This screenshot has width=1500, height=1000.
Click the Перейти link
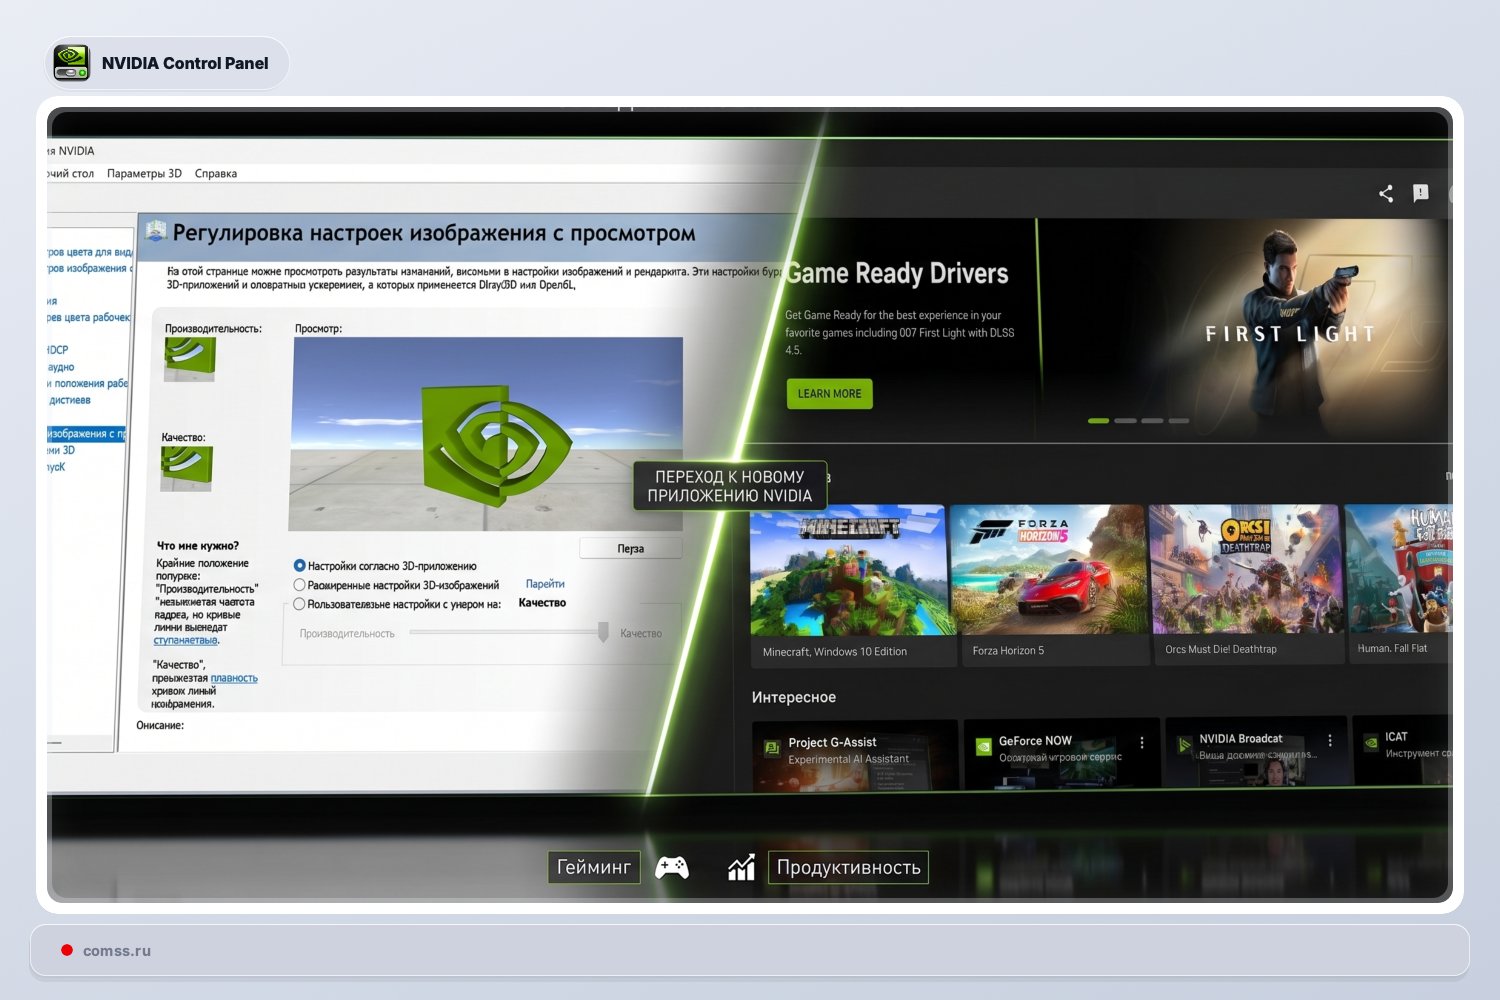click(x=545, y=584)
